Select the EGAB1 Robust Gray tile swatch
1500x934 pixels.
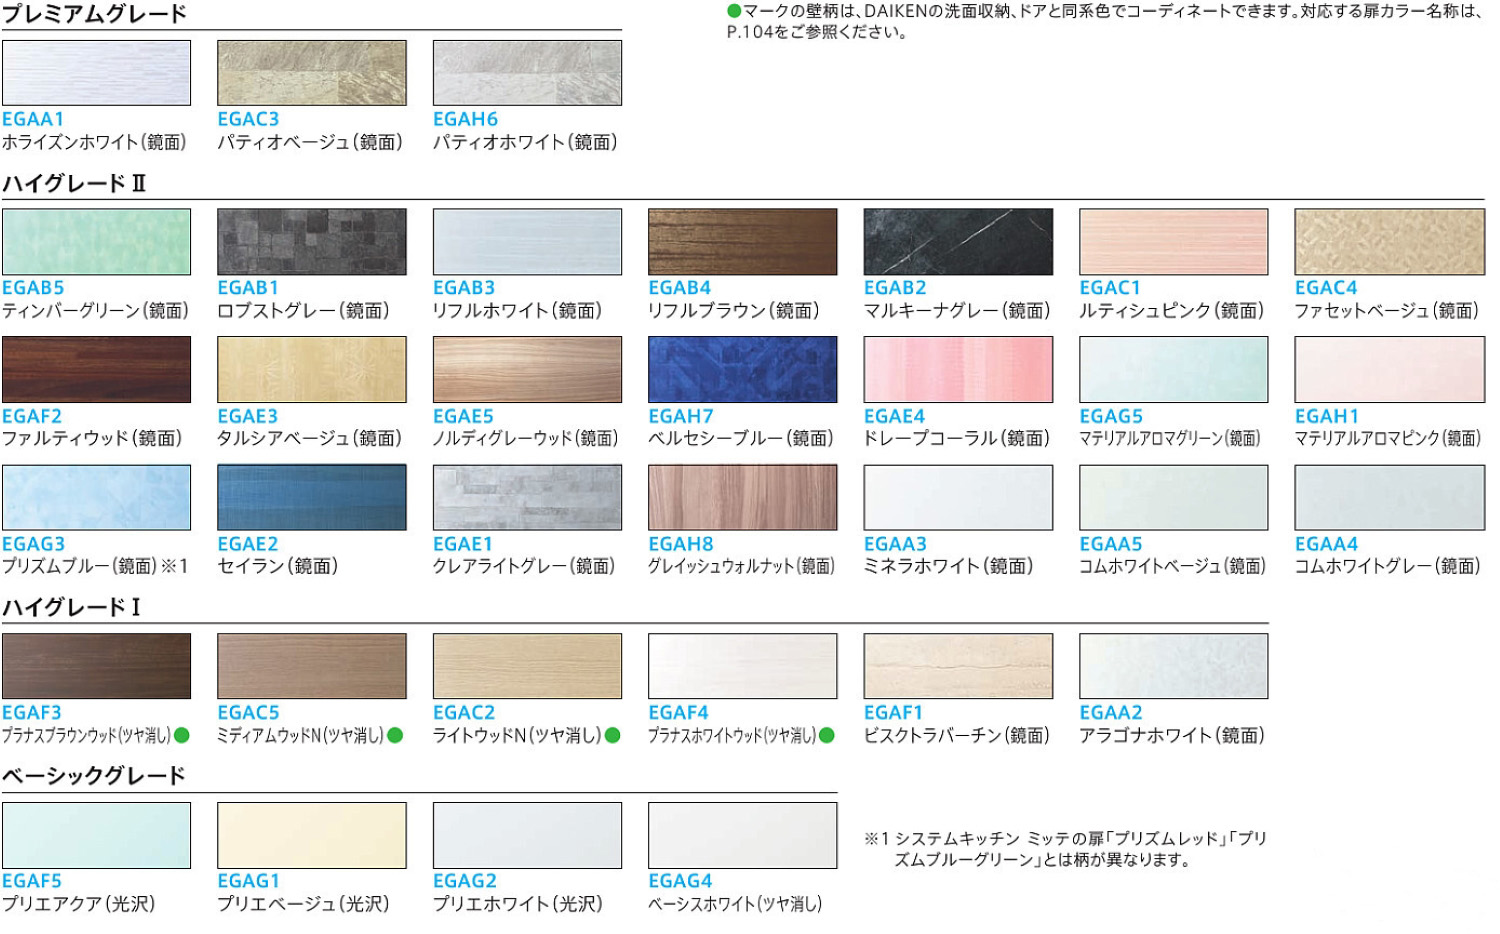click(x=312, y=242)
